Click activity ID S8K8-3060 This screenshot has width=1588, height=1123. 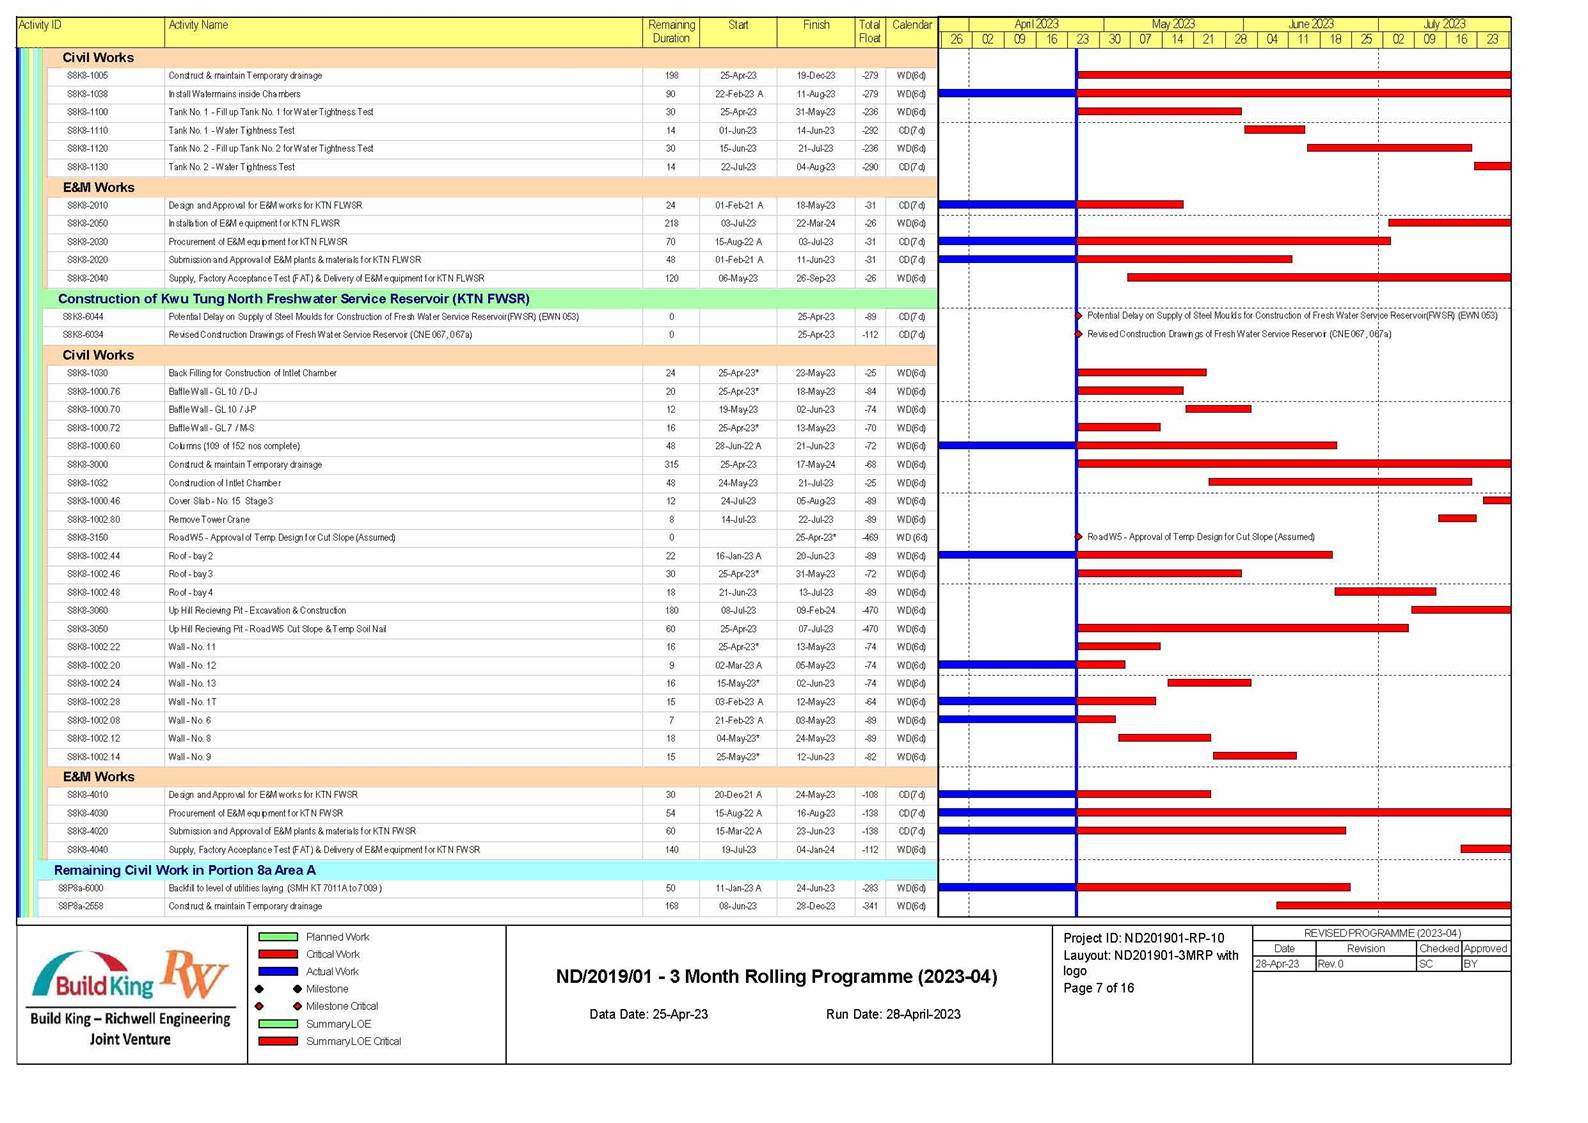click(87, 610)
